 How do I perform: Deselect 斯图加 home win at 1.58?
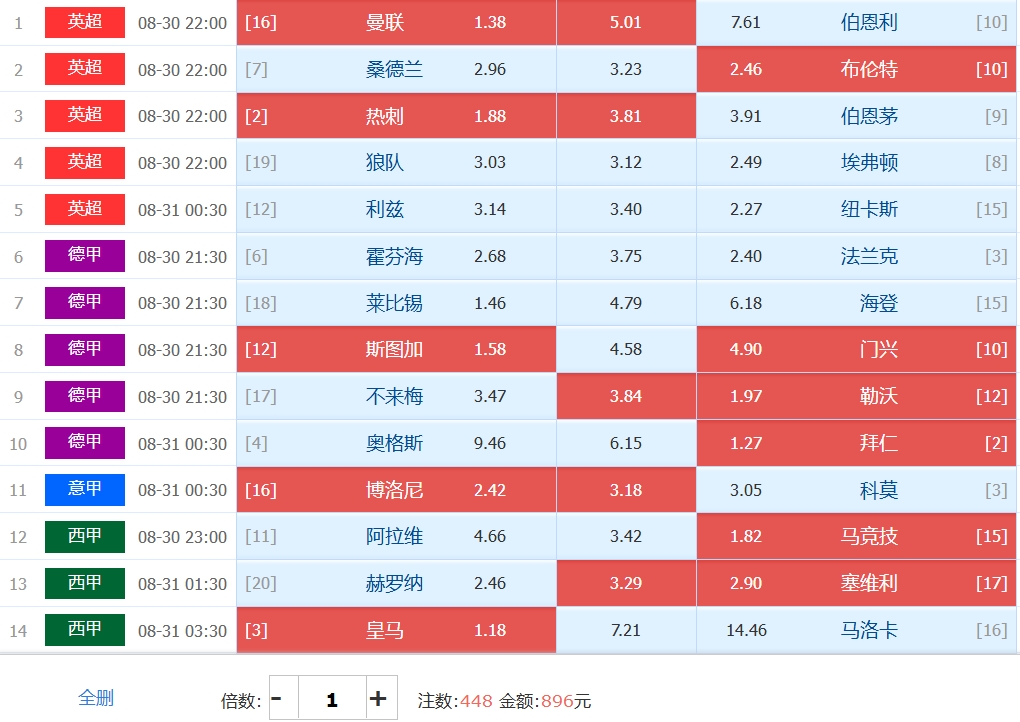(396, 349)
